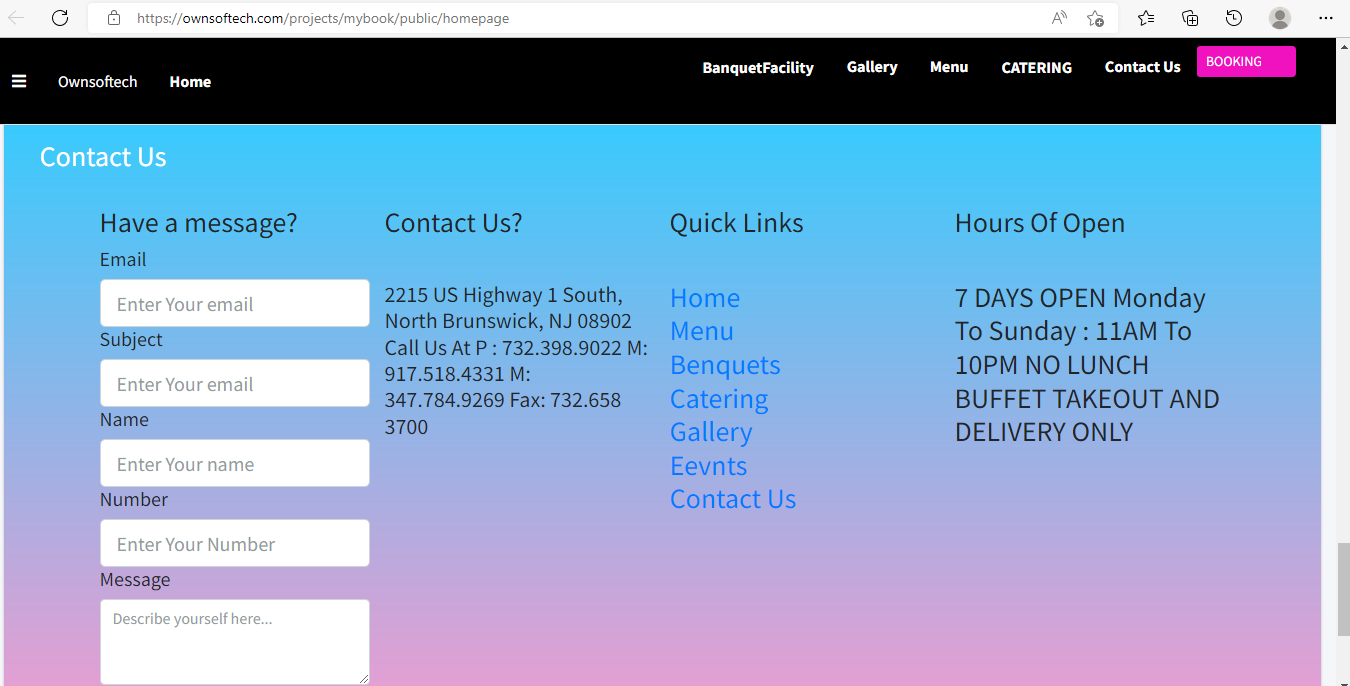
Task: Focus the Enter Your Number field
Action: pyautogui.click(x=235, y=543)
